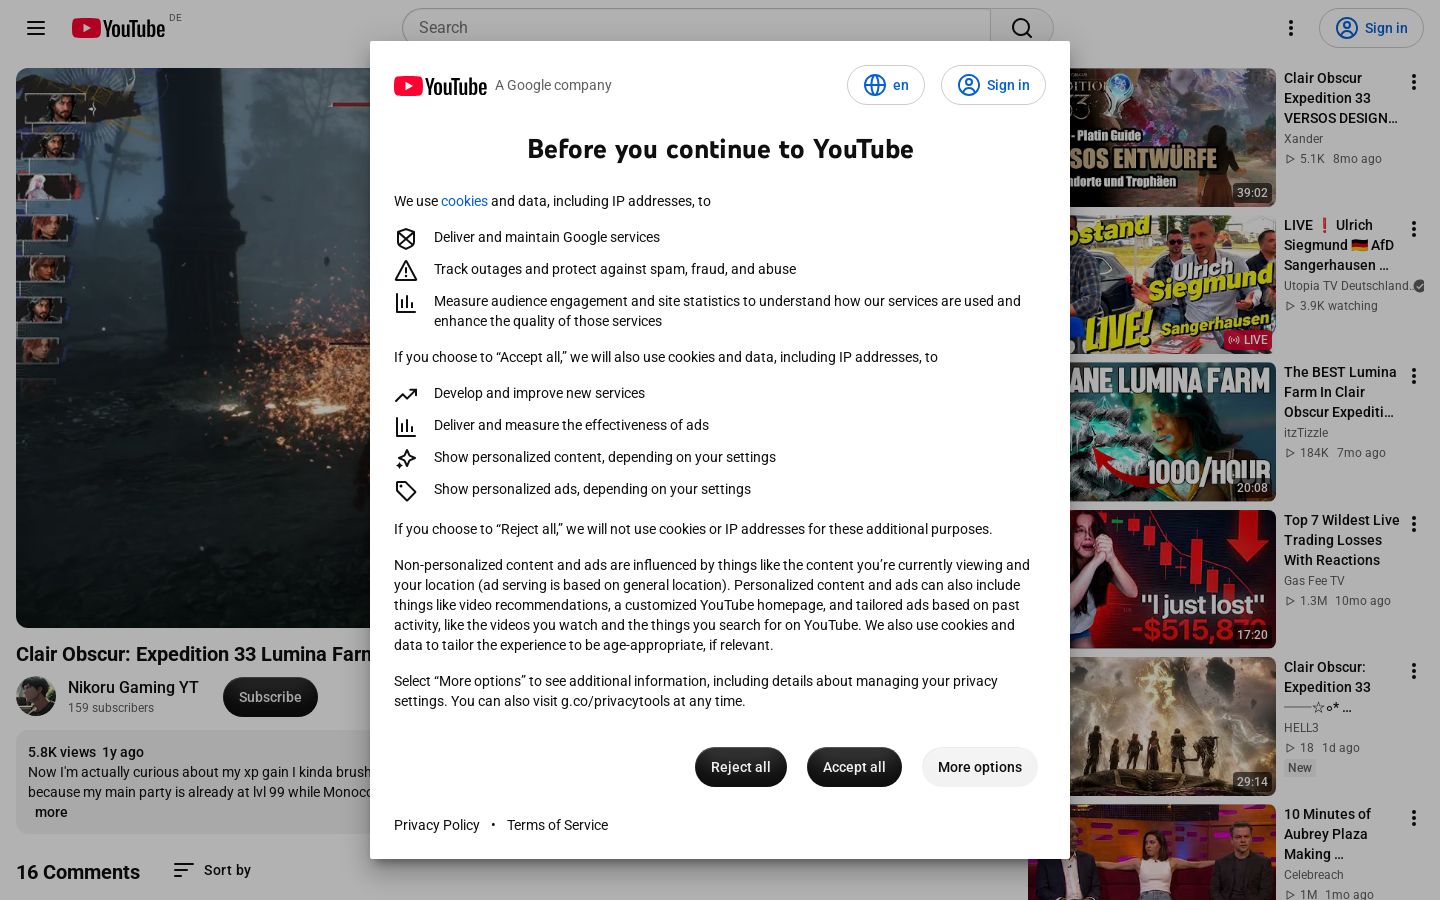
Task: Open the HELL3 channel name
Action: point(1301,728)
